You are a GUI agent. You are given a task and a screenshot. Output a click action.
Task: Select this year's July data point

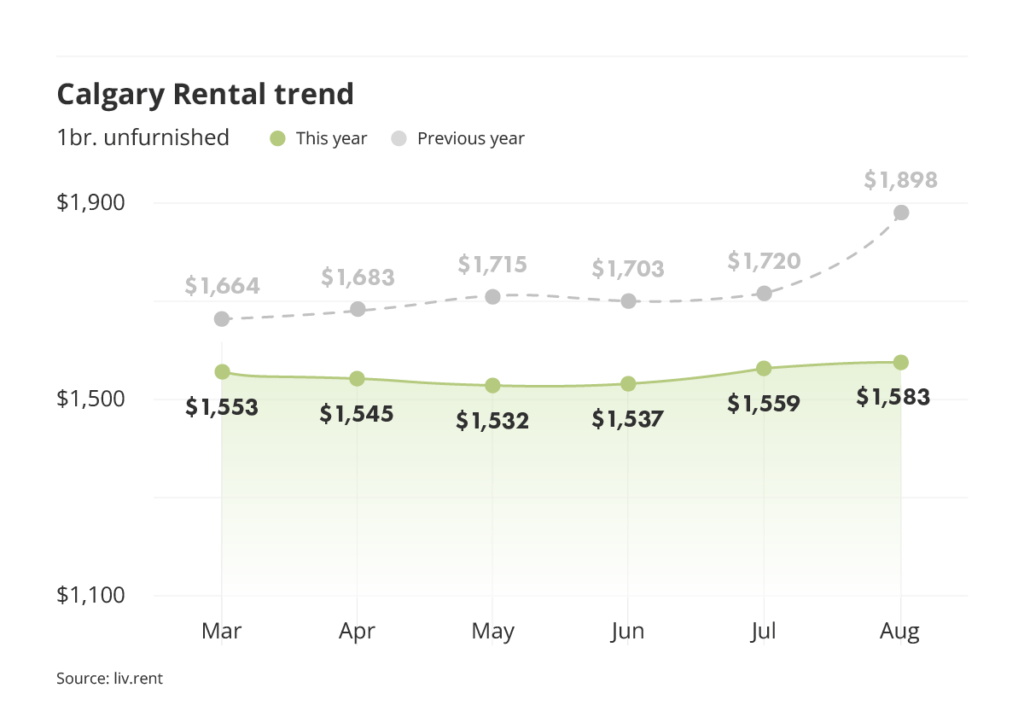(764, 368)
